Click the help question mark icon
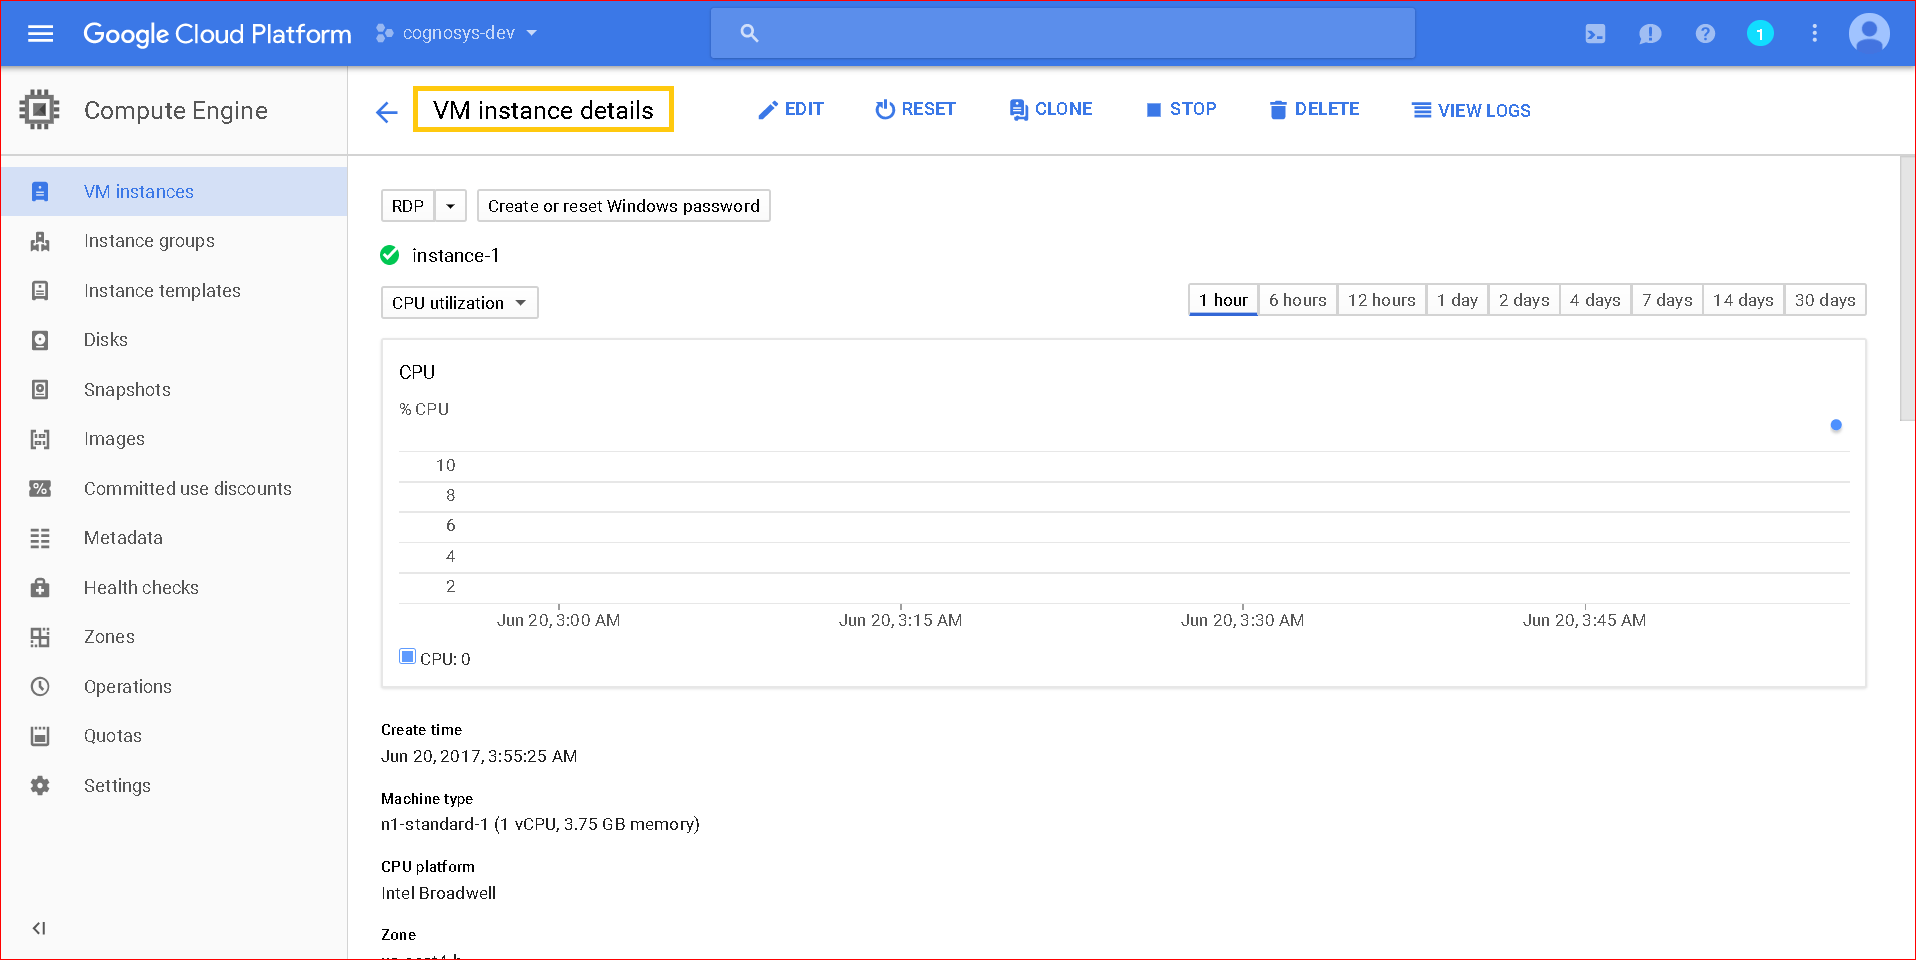This screenshot has width=1916, height=960. [1705, 34]
